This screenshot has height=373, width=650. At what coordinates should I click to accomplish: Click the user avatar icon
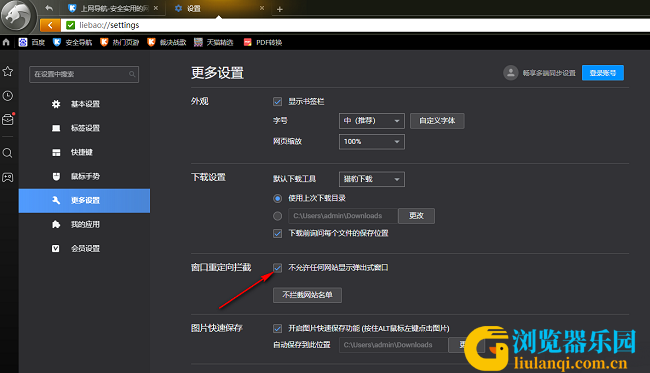(511, 73)
